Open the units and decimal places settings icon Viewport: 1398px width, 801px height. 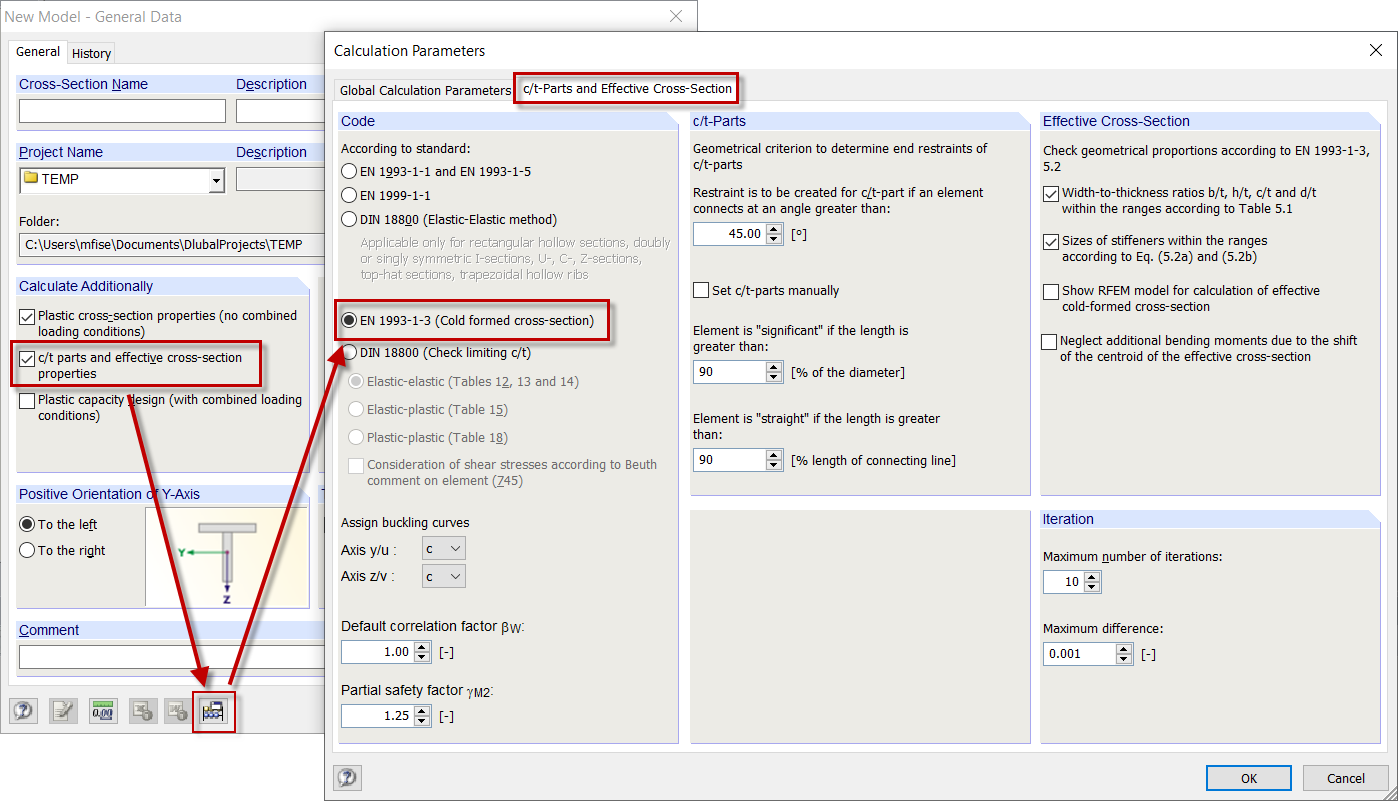(103, 711)
